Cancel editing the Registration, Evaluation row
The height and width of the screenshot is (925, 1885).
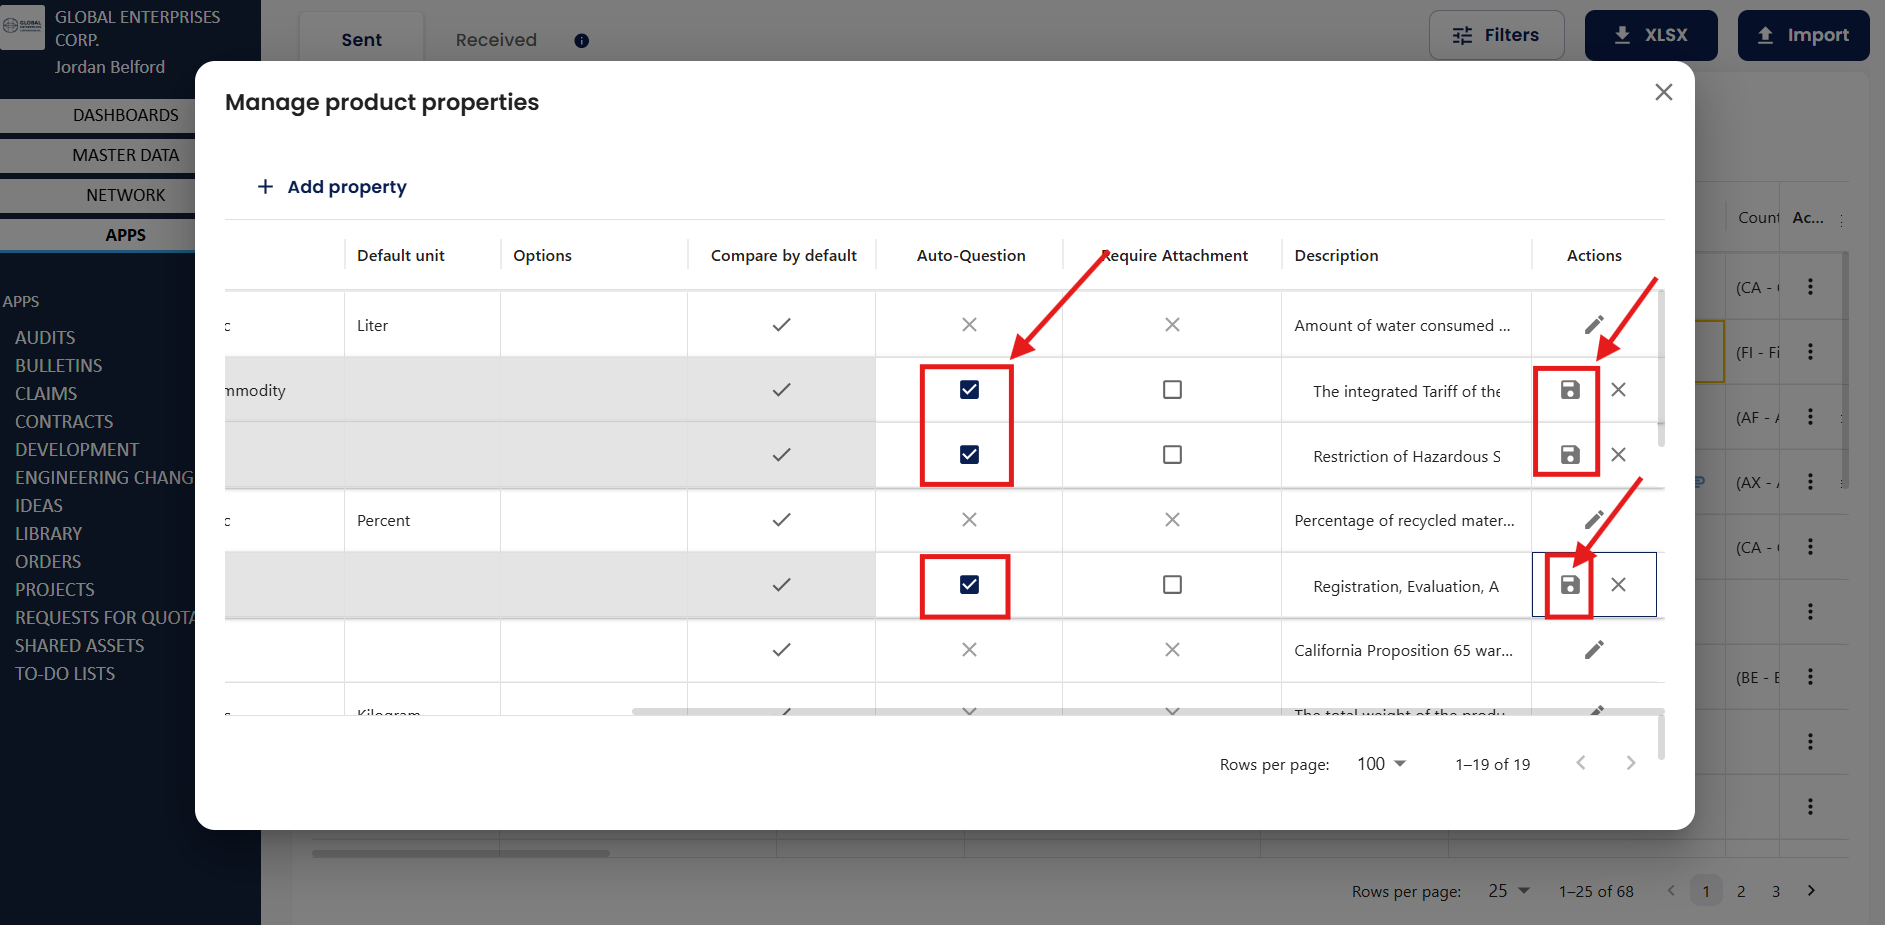tap(1618, 585)
